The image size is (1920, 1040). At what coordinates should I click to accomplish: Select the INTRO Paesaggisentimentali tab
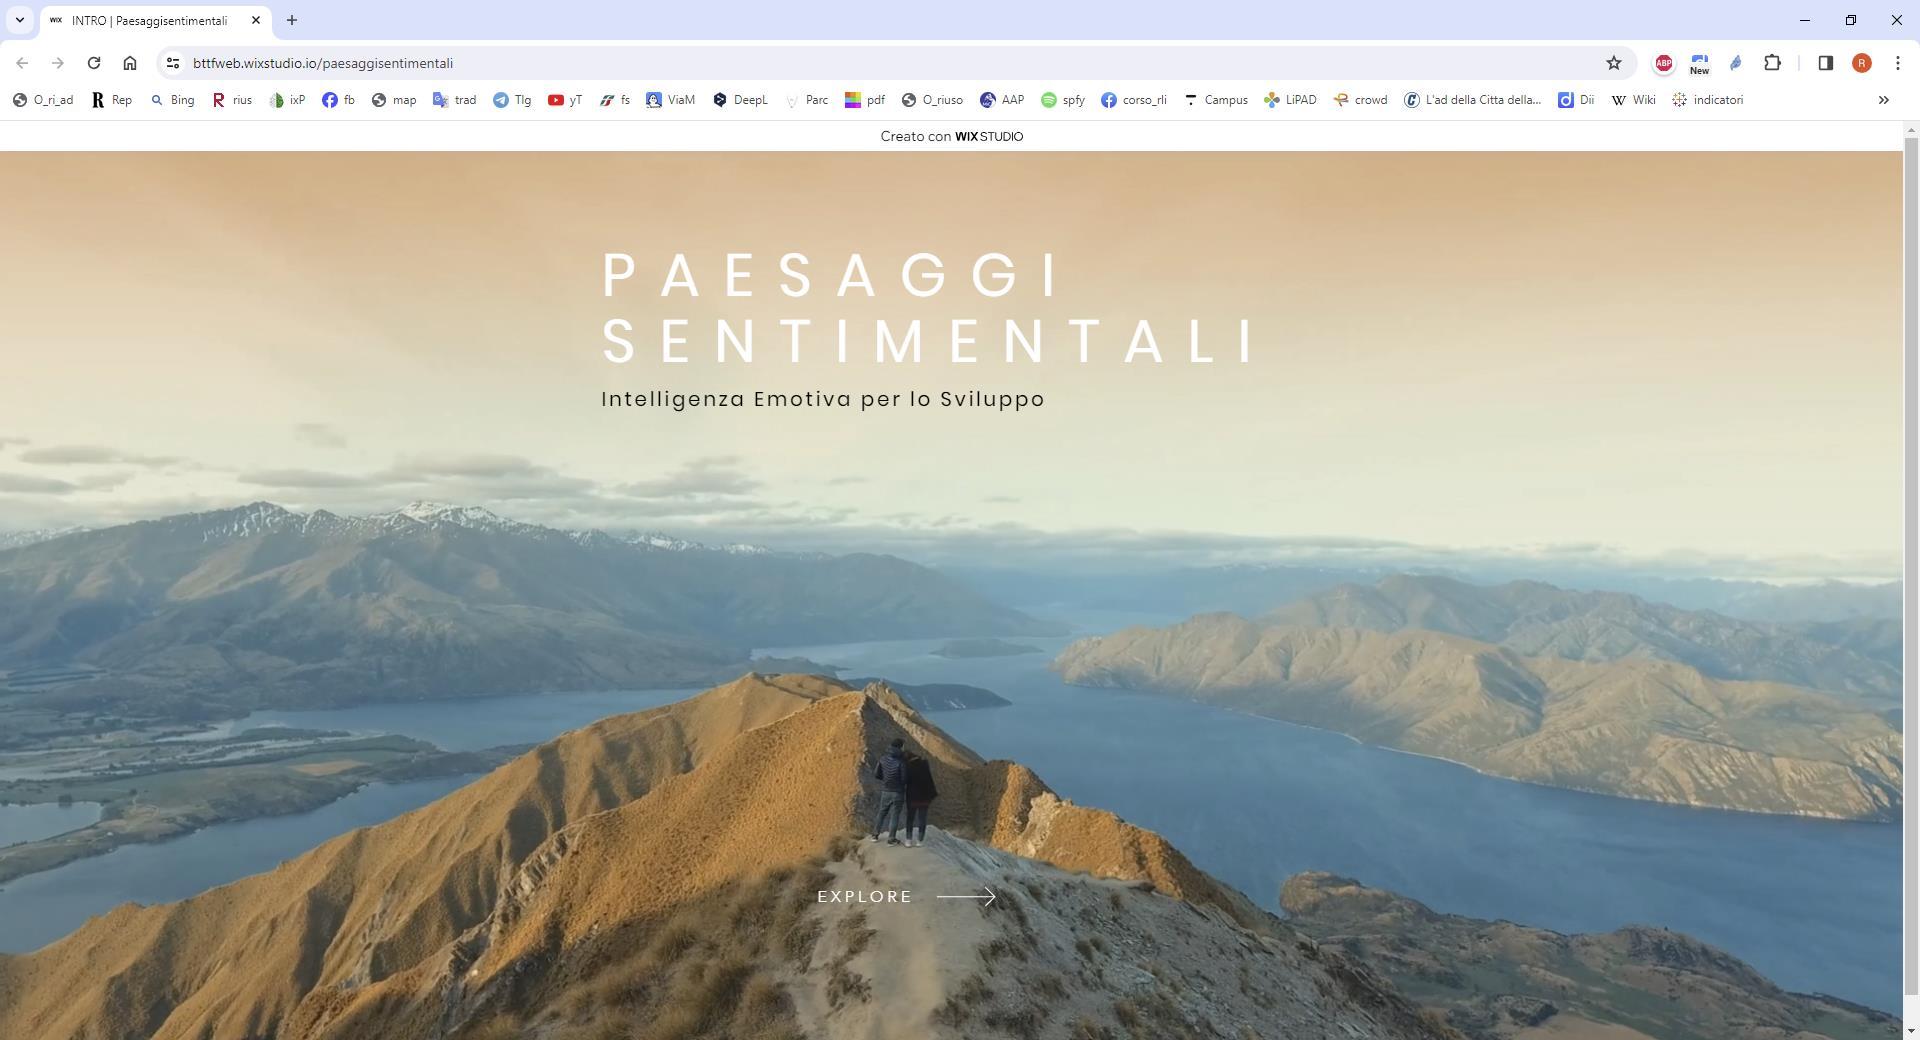pos(150,20)
